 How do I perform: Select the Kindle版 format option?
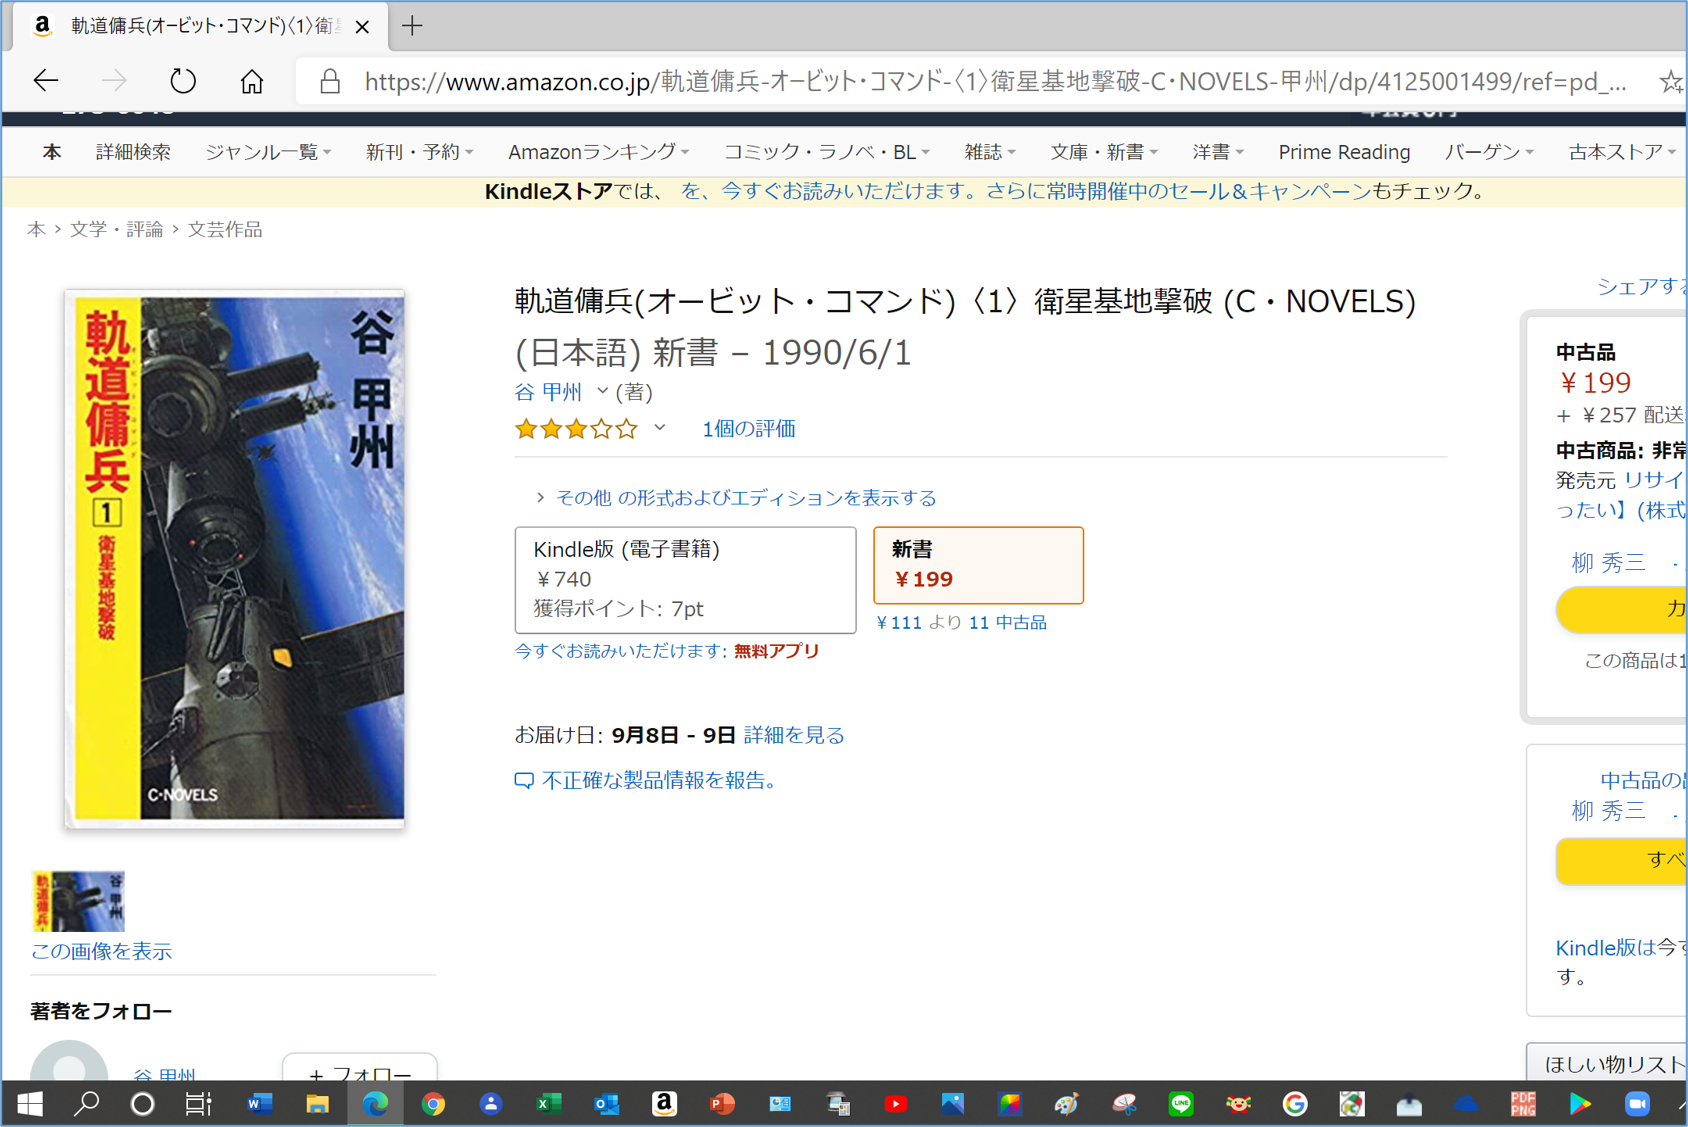click(x=685, y=580)
